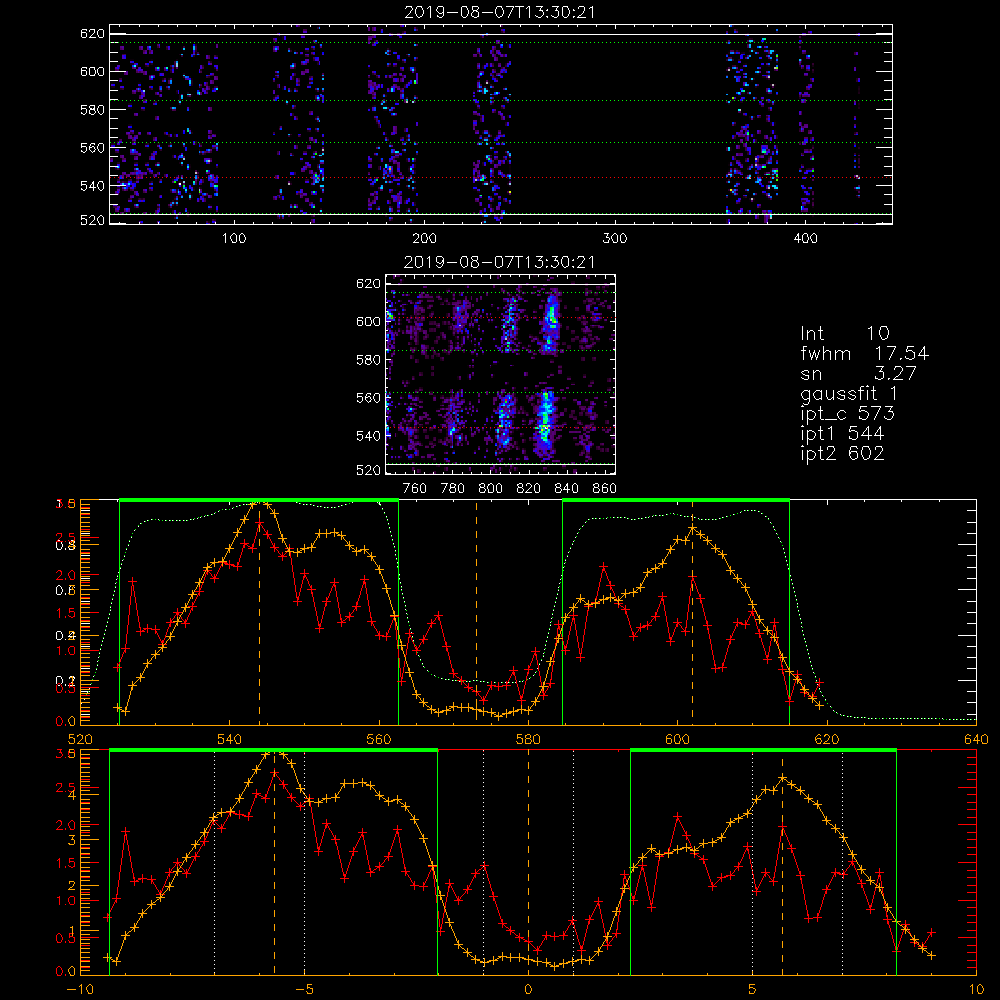1000x1000 pixels.
Task: Click the 'ipt2 602' entry
Action: tap(842, 453)
